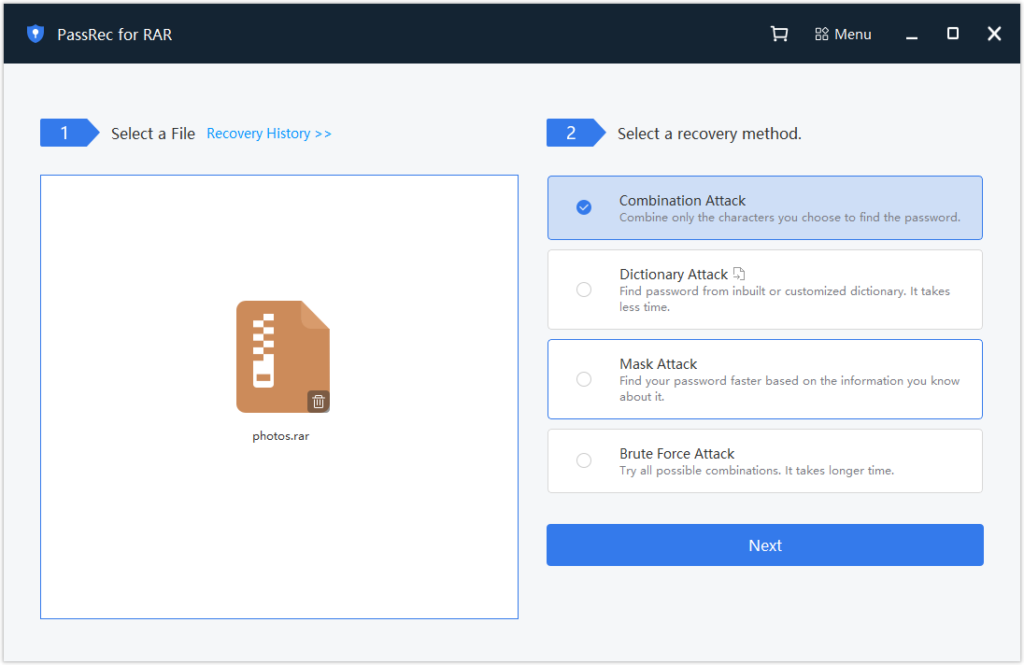This screenshot has width=1024, height=665.
Task: Click the small icon beside Dictionary Attack
Action: [x=739, y=272]
